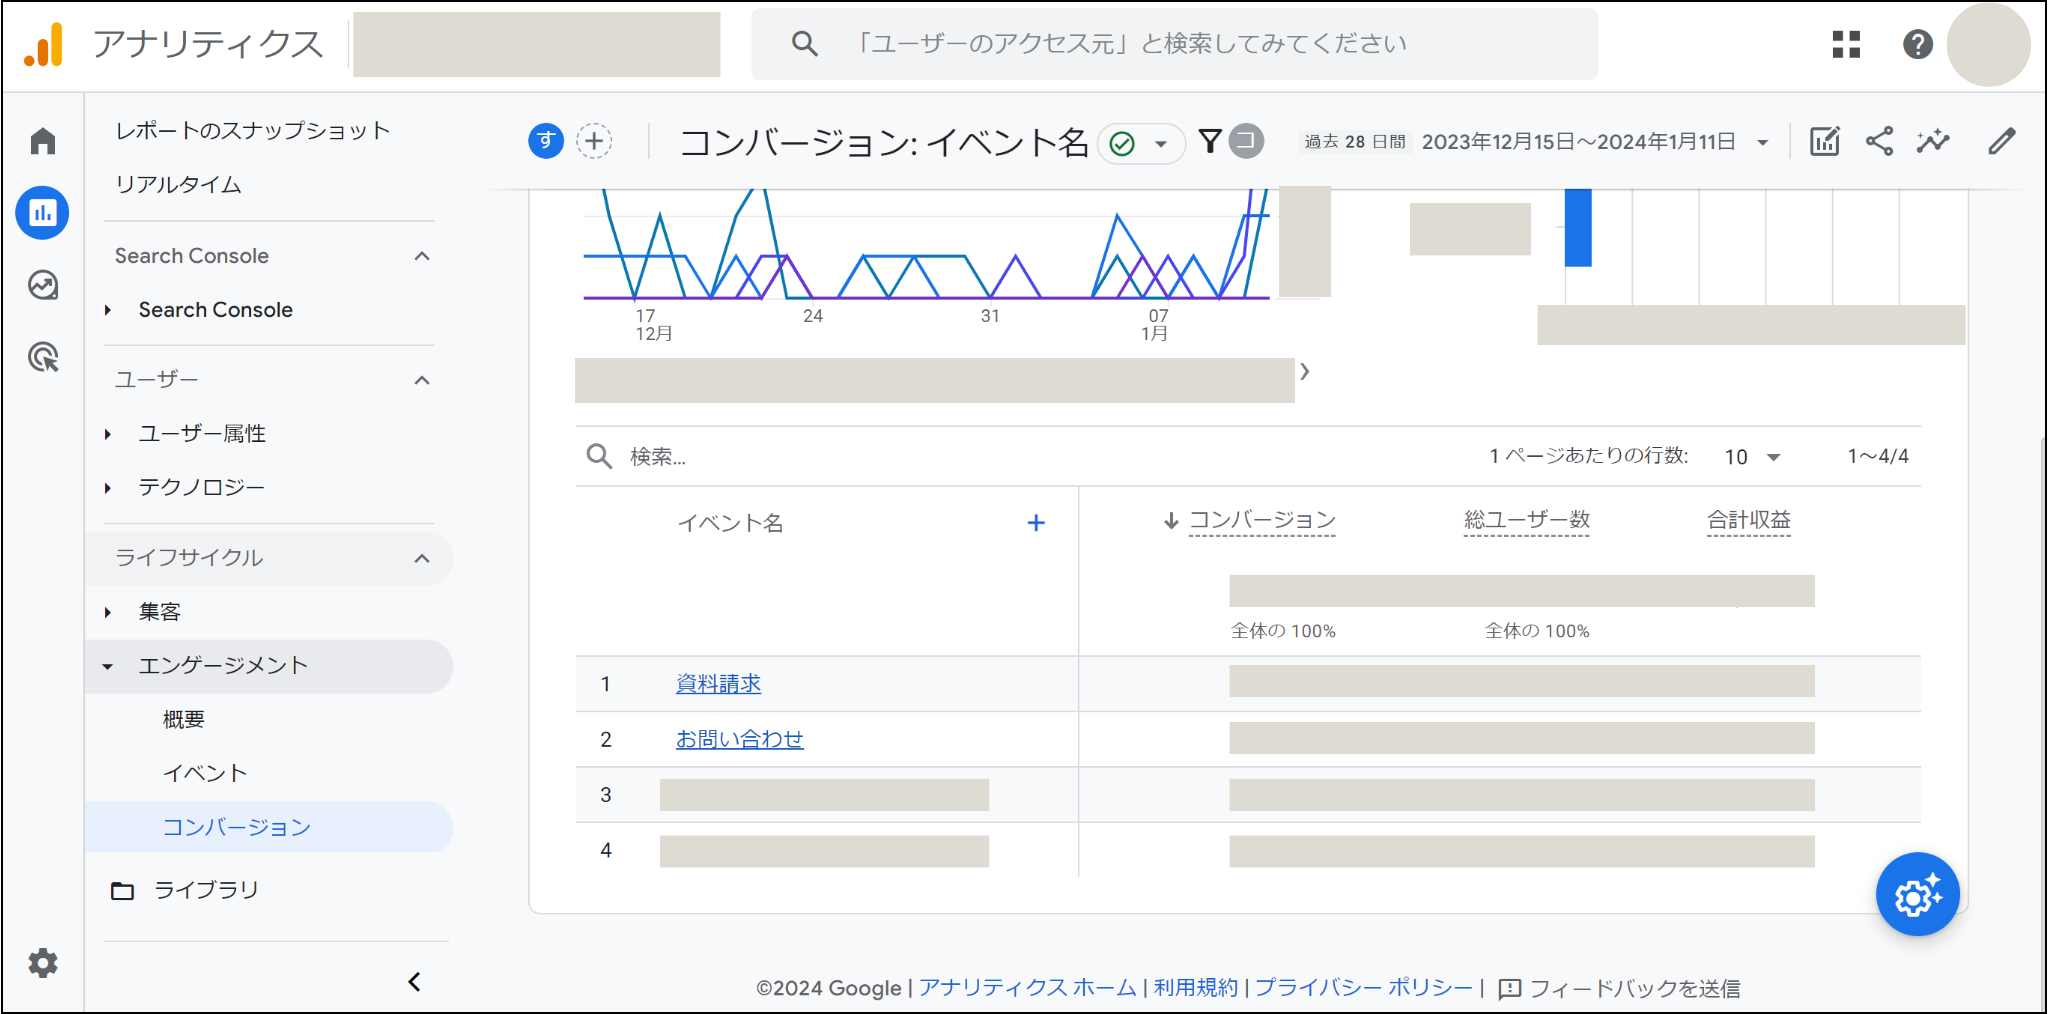The height and width of the screenshot is (1014, 2048).
Task: Open the Admin gear icon
Action: [43, 963]
